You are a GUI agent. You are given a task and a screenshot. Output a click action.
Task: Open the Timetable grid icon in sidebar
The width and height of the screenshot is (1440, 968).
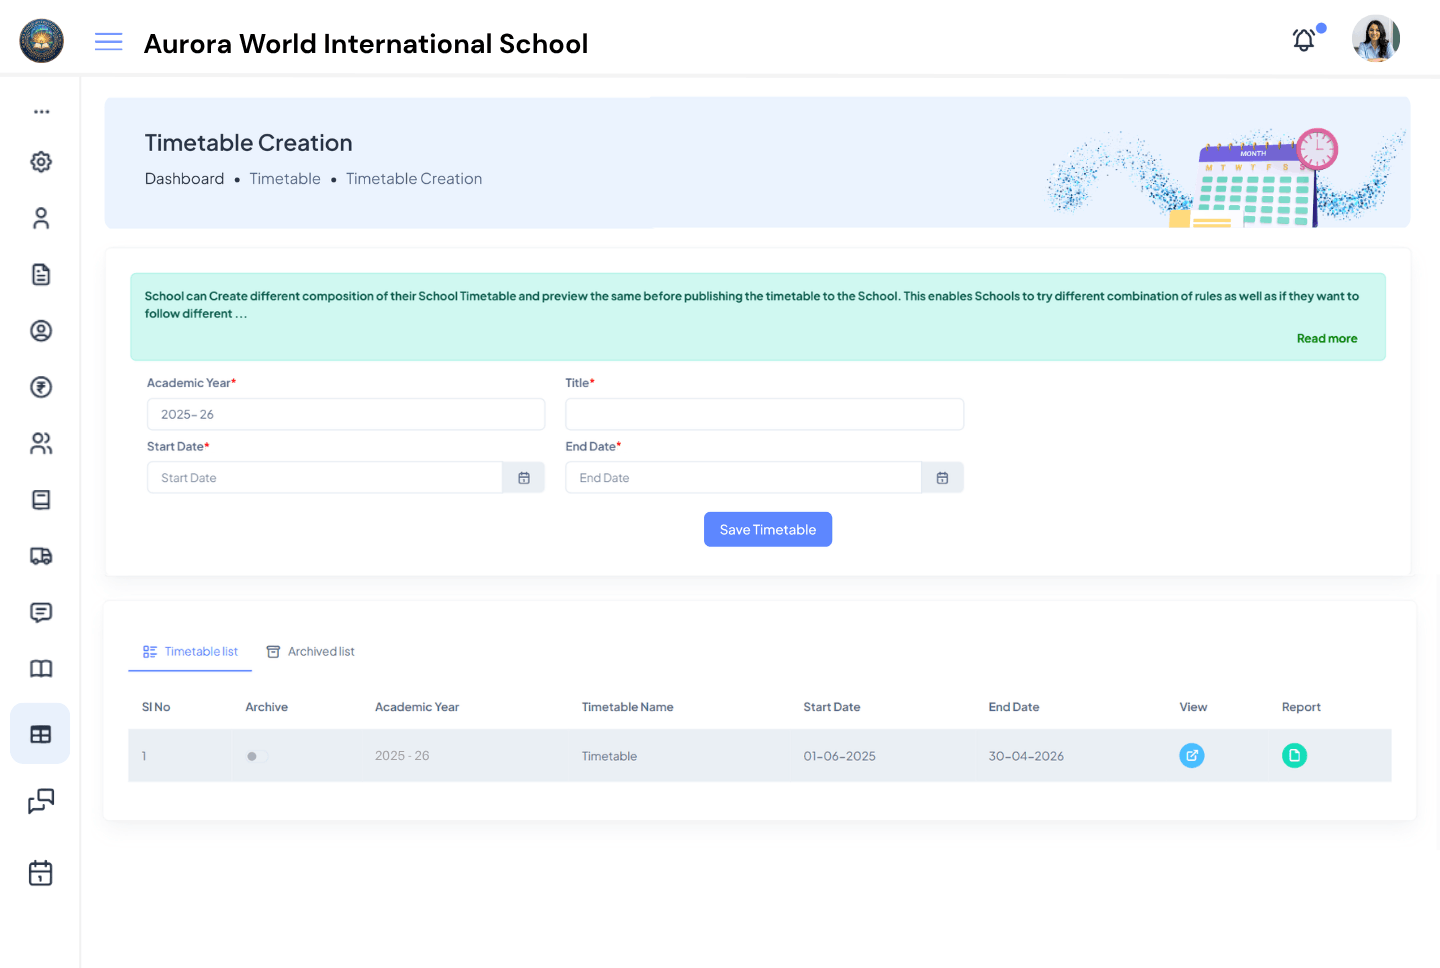(x=40, y=733)
